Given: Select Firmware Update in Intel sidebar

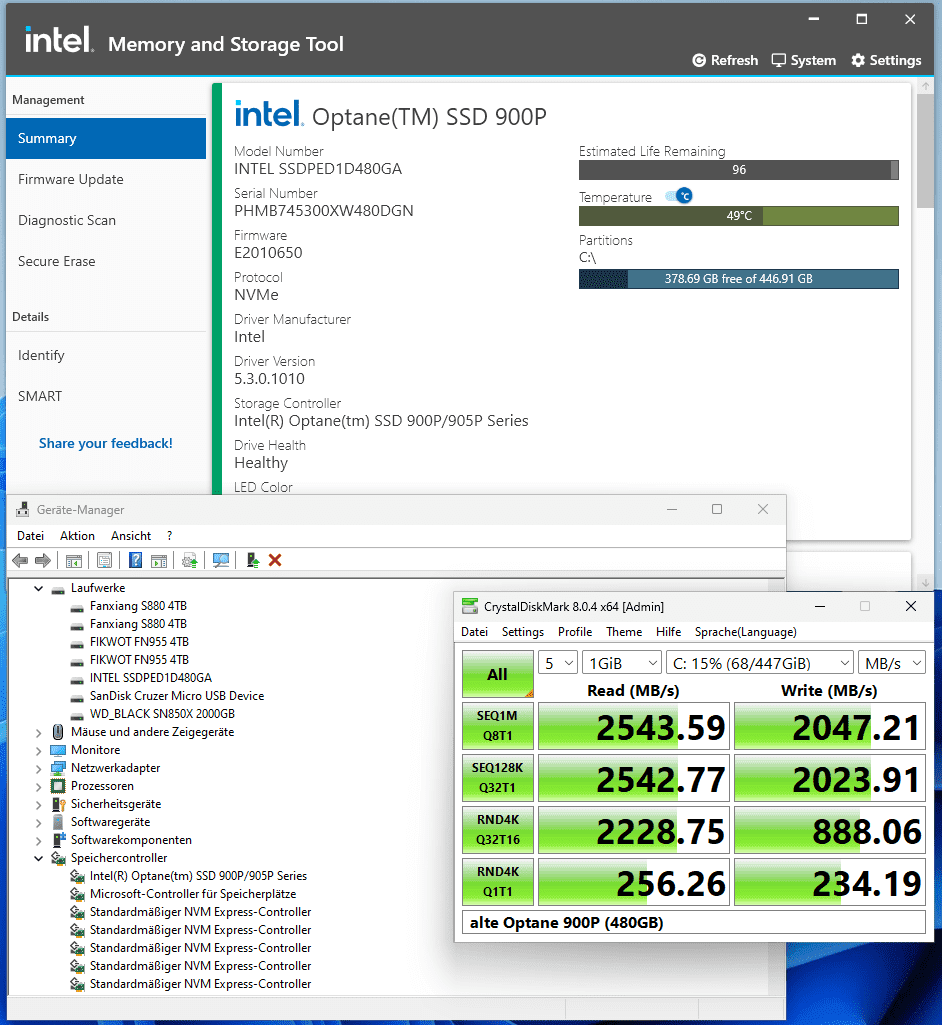Looking at the screenshot, I should pyautogui.click(x=106, y=179).
